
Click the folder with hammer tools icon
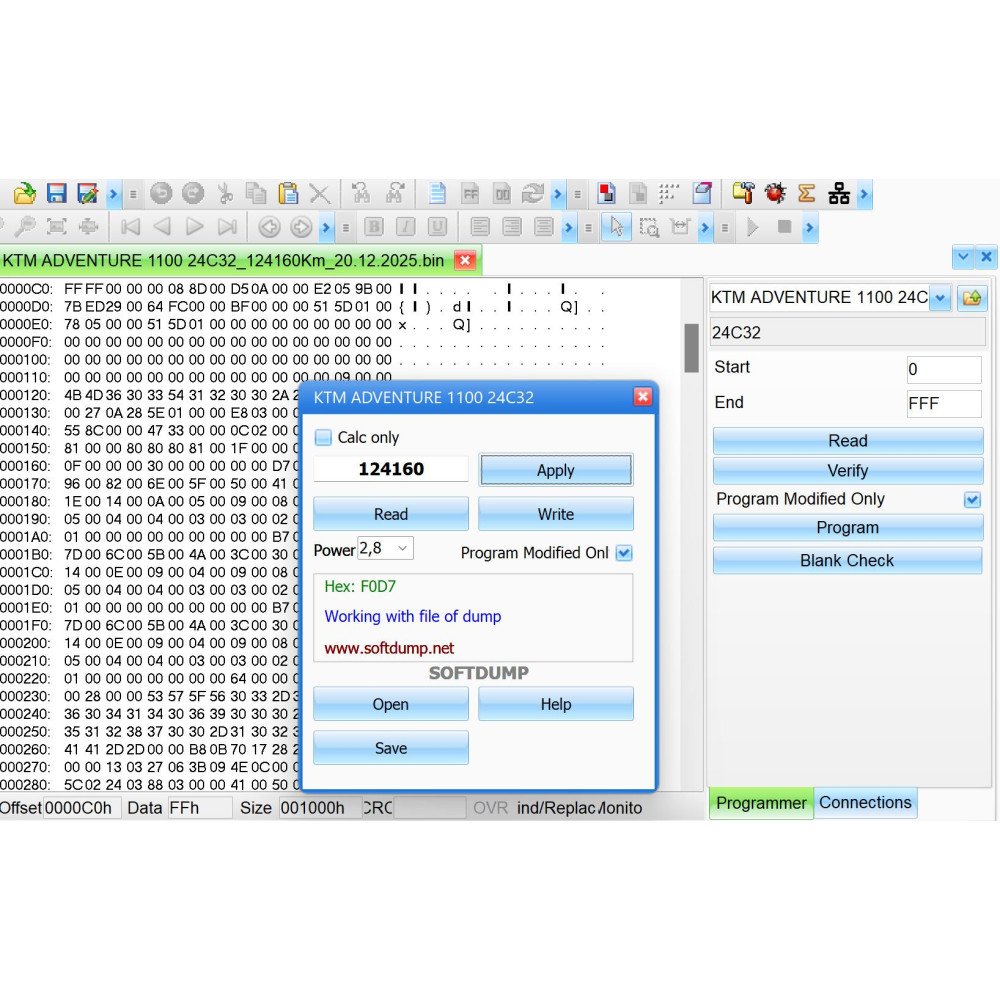743,193
